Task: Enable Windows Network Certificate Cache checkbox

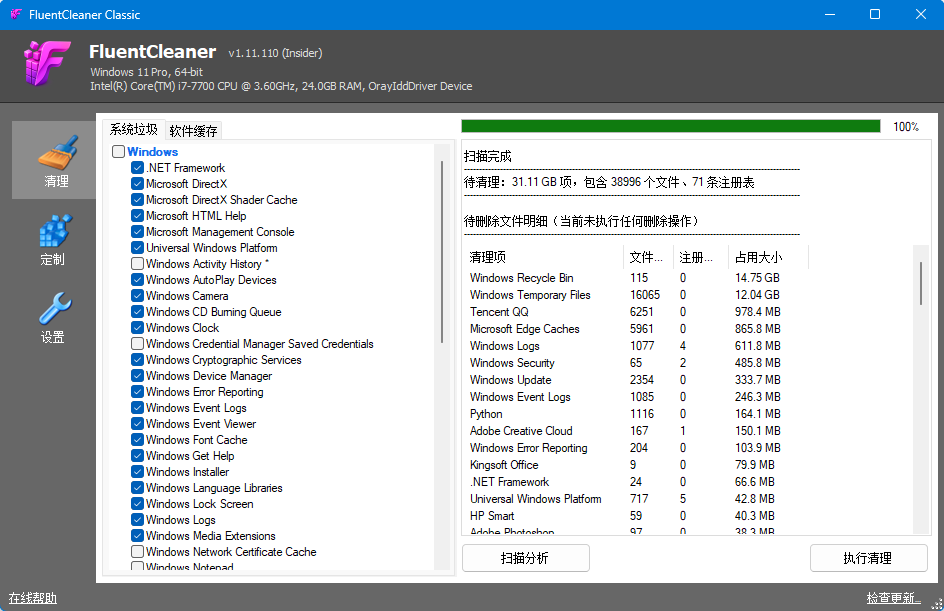Action: click(x=137, y=552)
